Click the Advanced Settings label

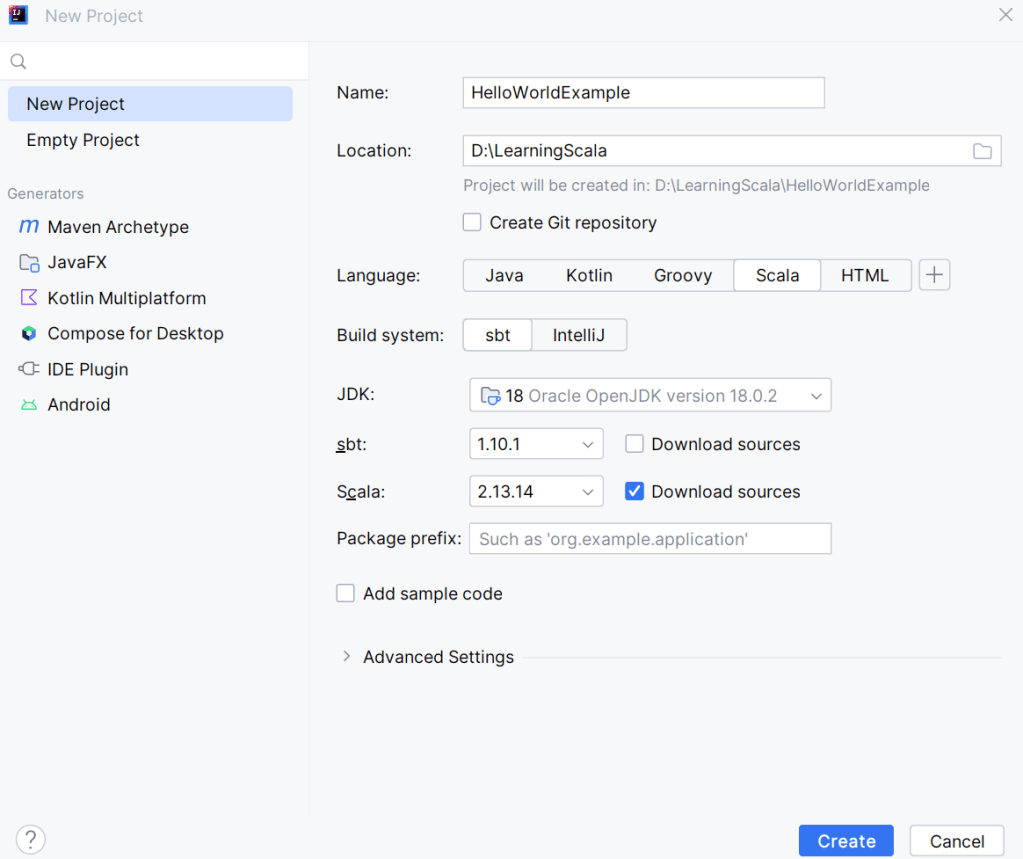click(x=438, y=657)
